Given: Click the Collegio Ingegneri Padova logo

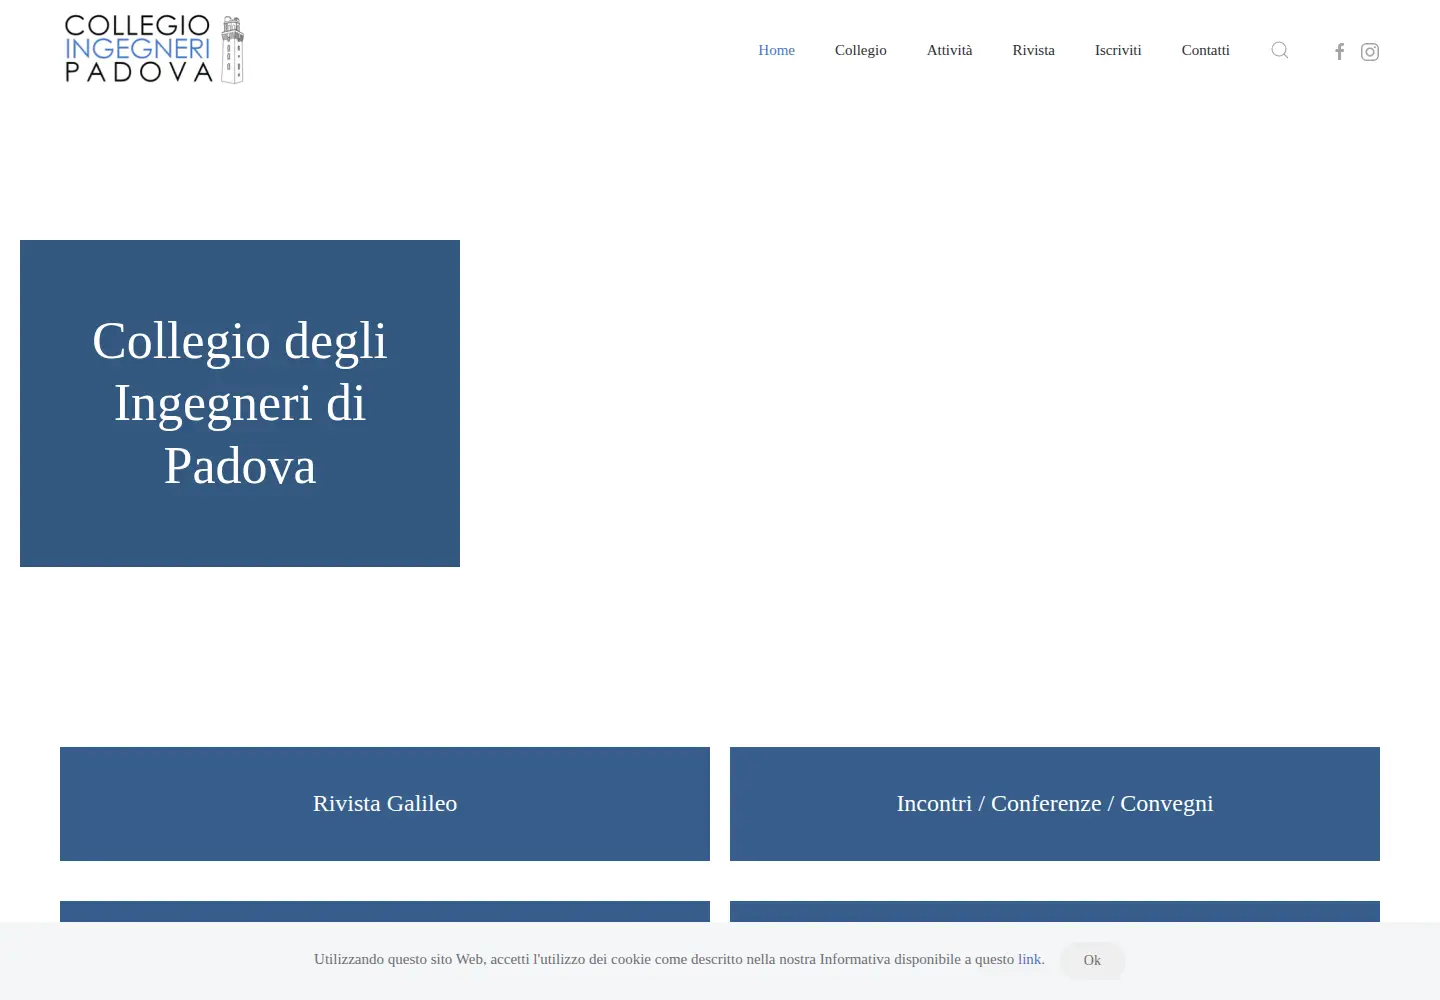Looking at the screenshot, I should 154,49.
